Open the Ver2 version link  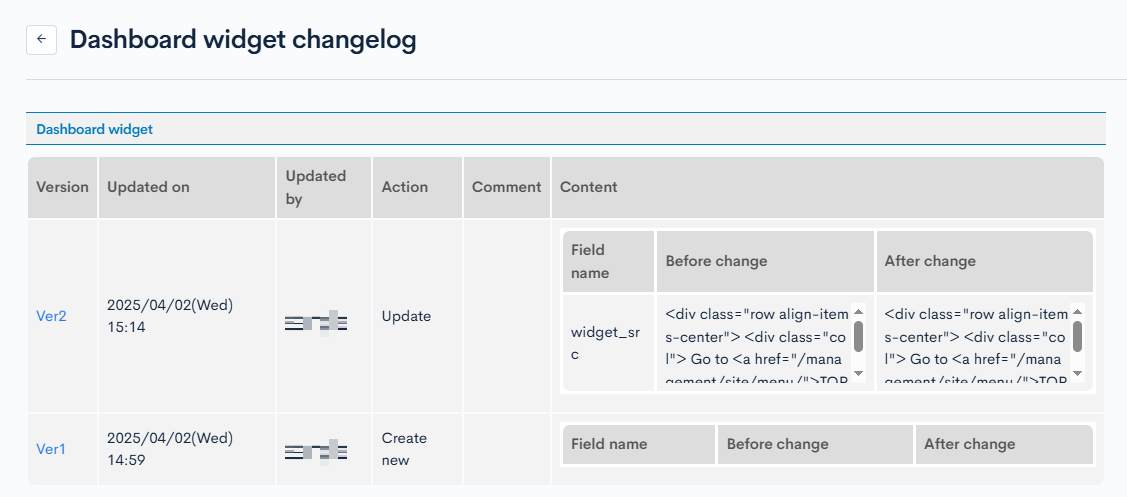51,316
